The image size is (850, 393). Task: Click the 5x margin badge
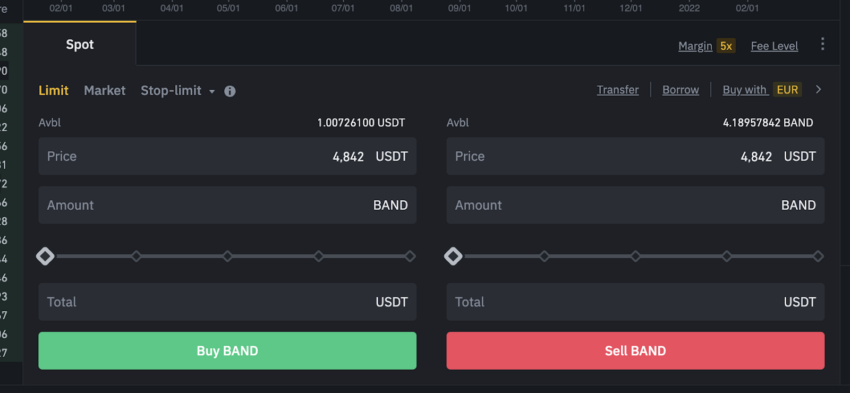[726, 46]
